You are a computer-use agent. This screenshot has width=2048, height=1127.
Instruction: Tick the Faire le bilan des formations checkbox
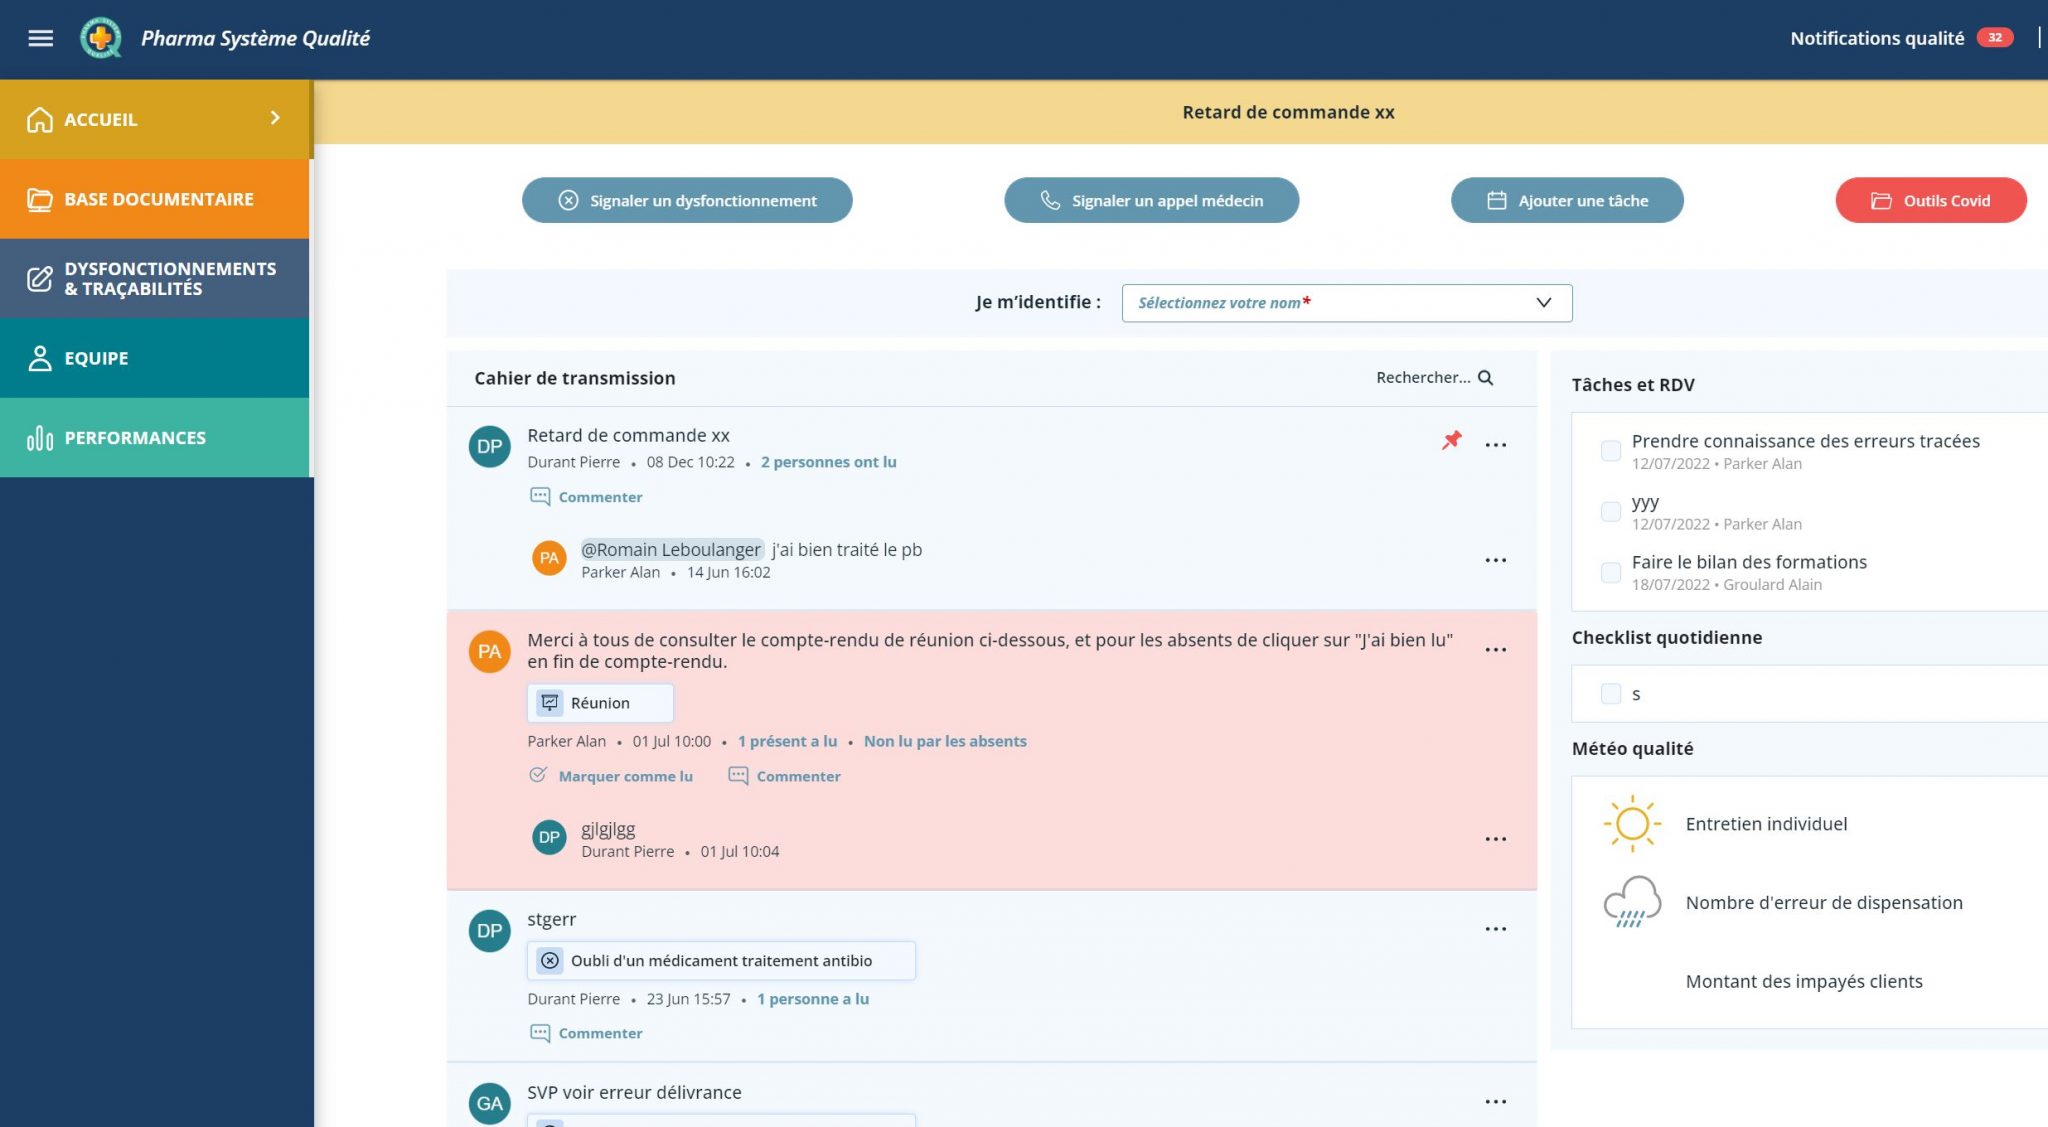point(1611,572)
